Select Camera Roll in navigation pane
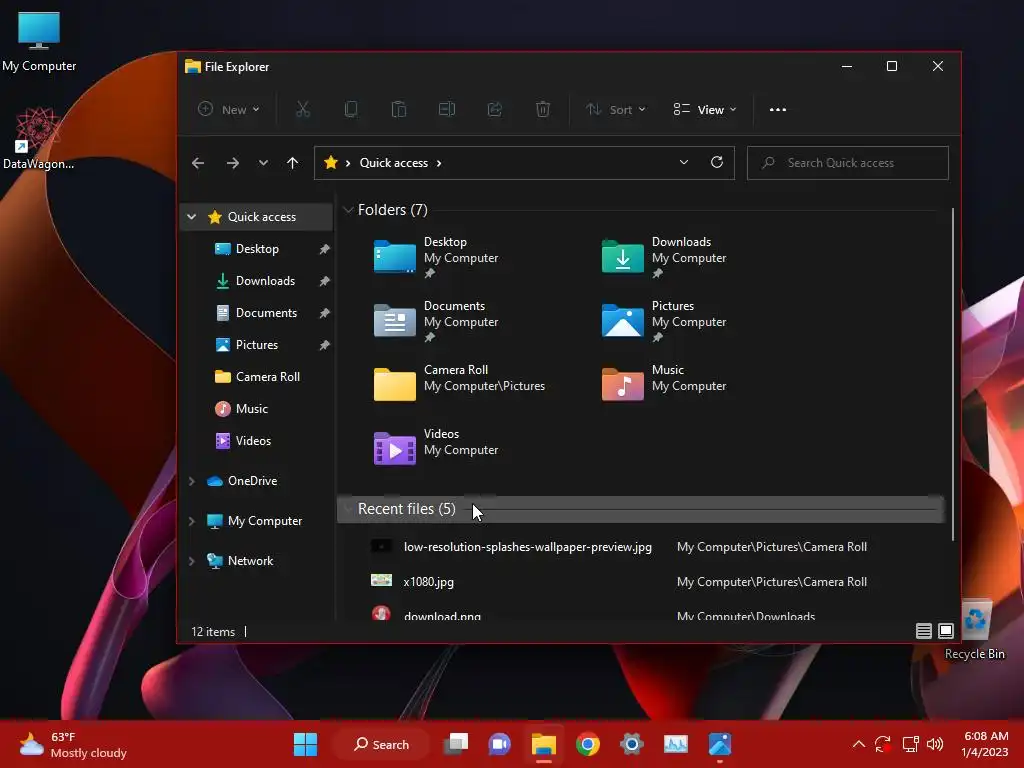 pyautogui.click(x=268, y=377)
